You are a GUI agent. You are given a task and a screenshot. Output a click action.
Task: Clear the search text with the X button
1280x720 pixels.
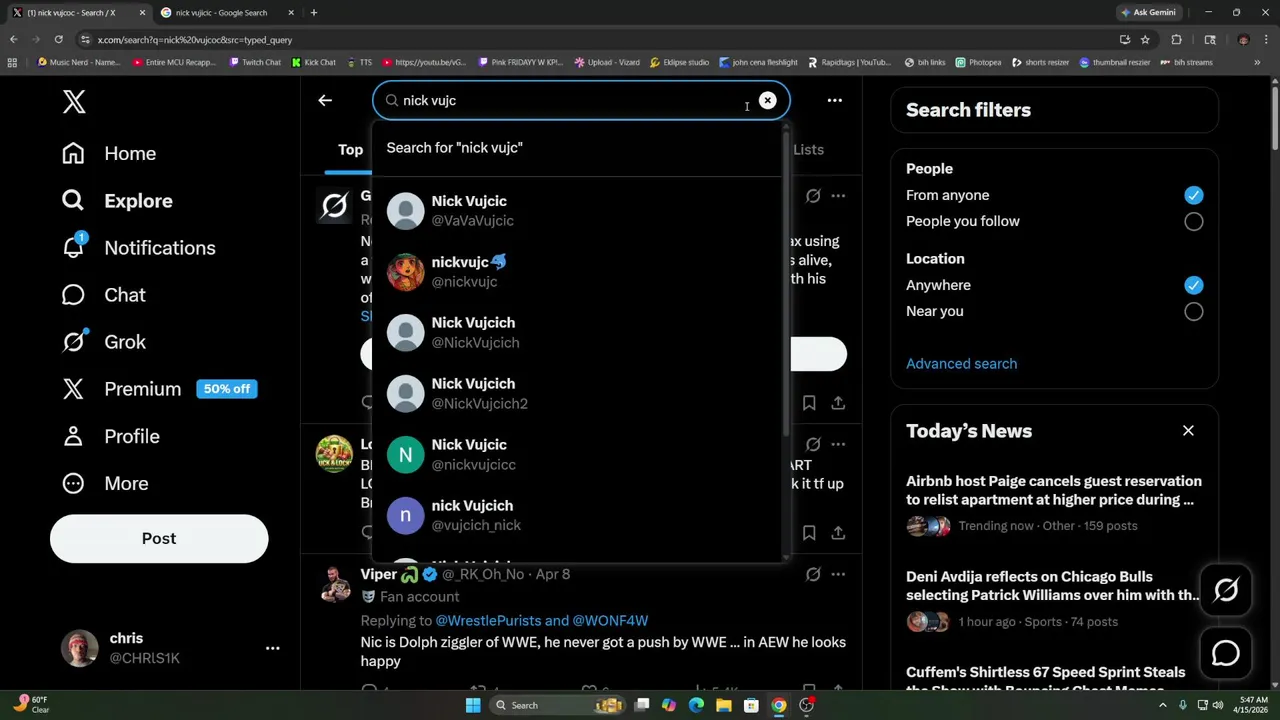coord(767,100)
